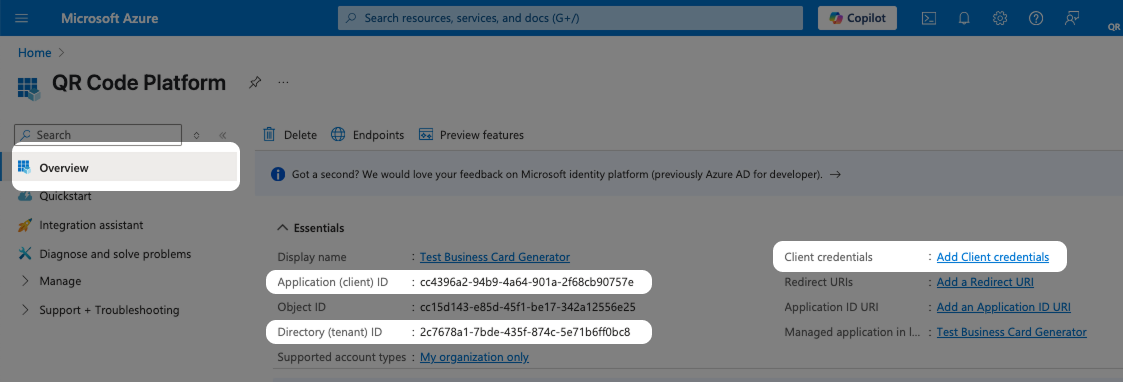Click the Directory (tenant) ID value

(525, 332)
